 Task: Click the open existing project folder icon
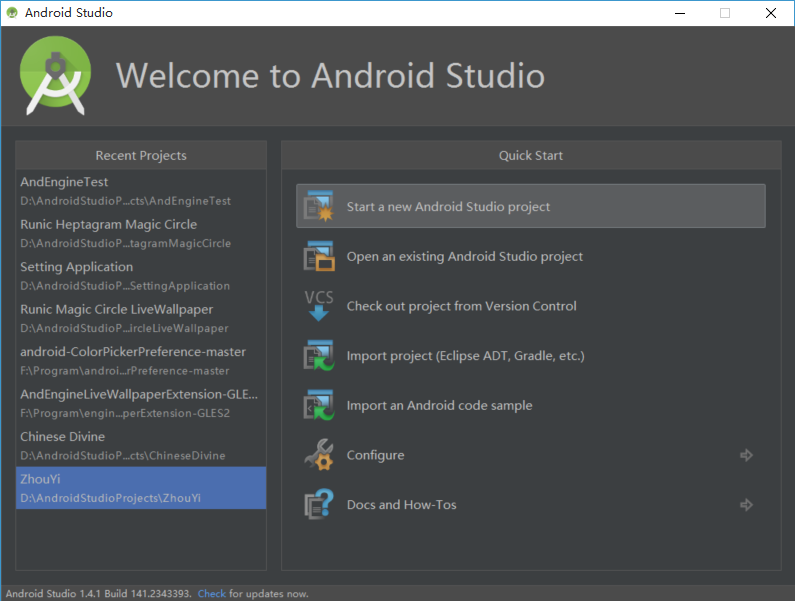(319, 256)
